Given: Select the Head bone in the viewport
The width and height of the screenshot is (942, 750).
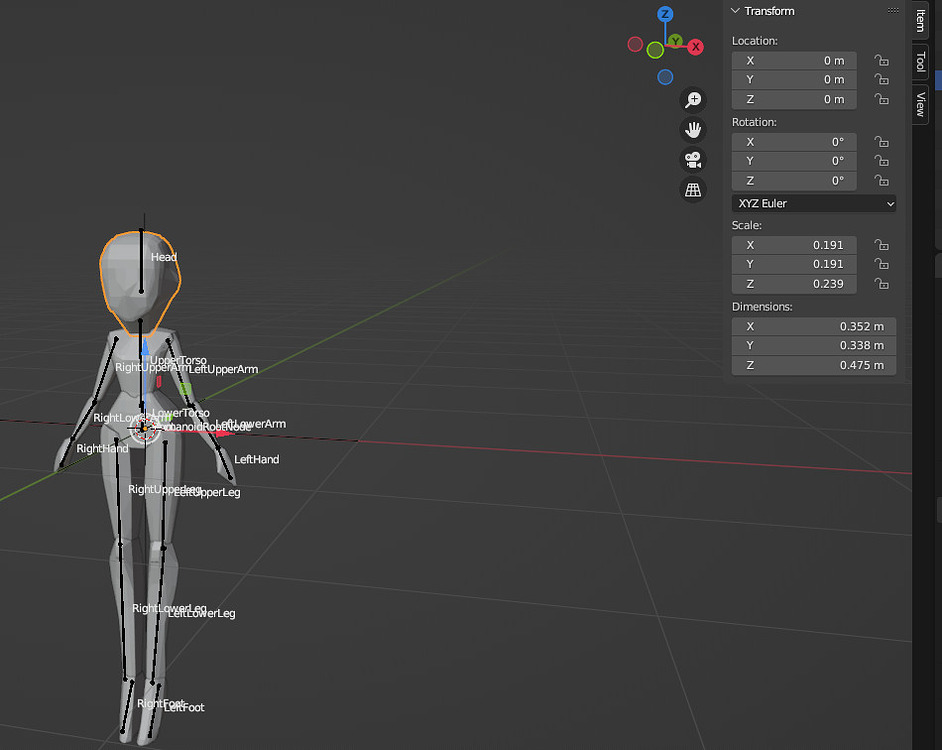Looking at the screenshot, I should (163, 257).
